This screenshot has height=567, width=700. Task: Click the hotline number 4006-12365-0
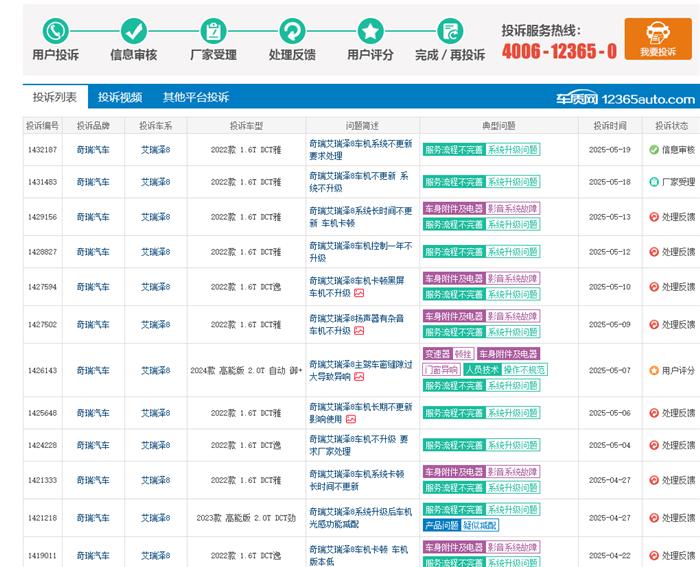[559, 51]
